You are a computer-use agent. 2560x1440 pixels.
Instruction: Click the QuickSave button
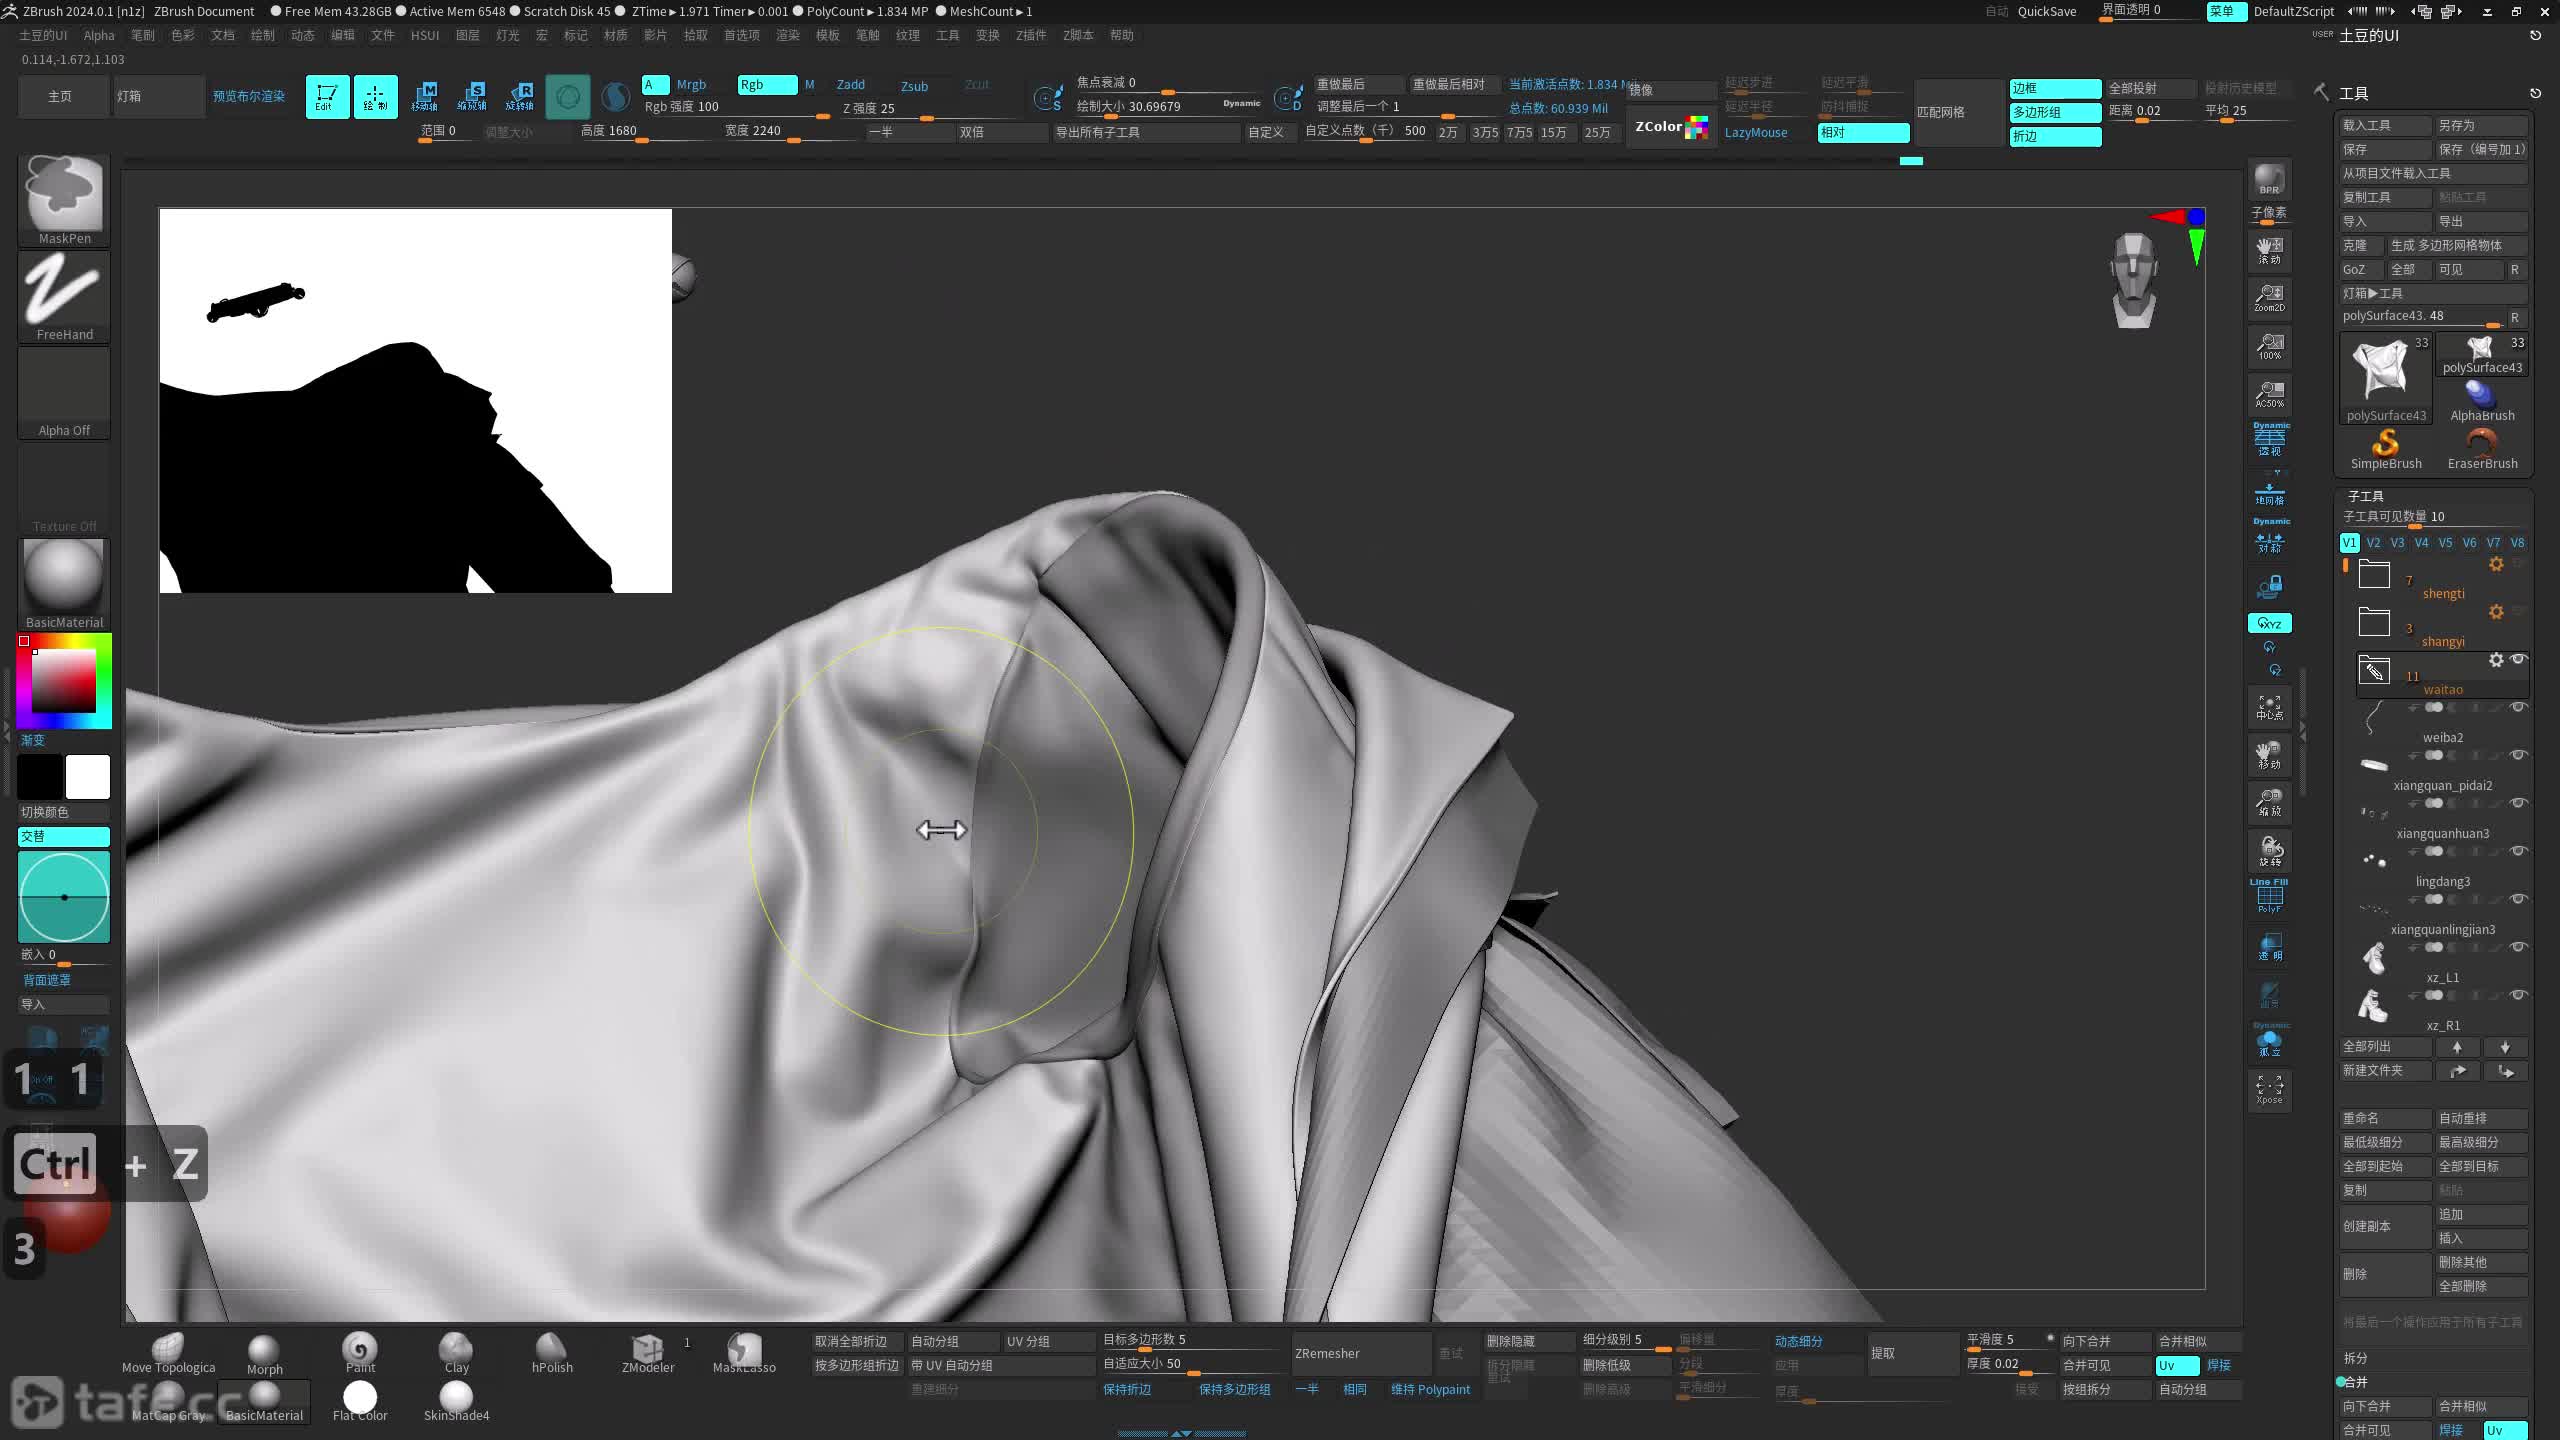click(x=2047, y=12)
